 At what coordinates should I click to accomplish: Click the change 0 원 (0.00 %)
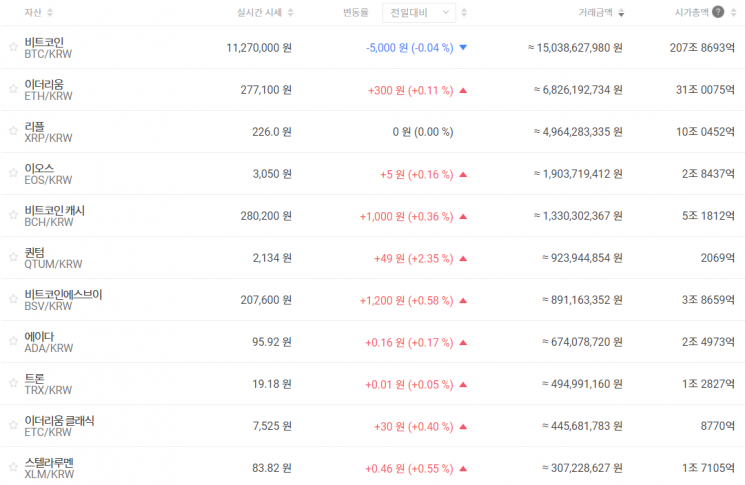coord(423,132)
